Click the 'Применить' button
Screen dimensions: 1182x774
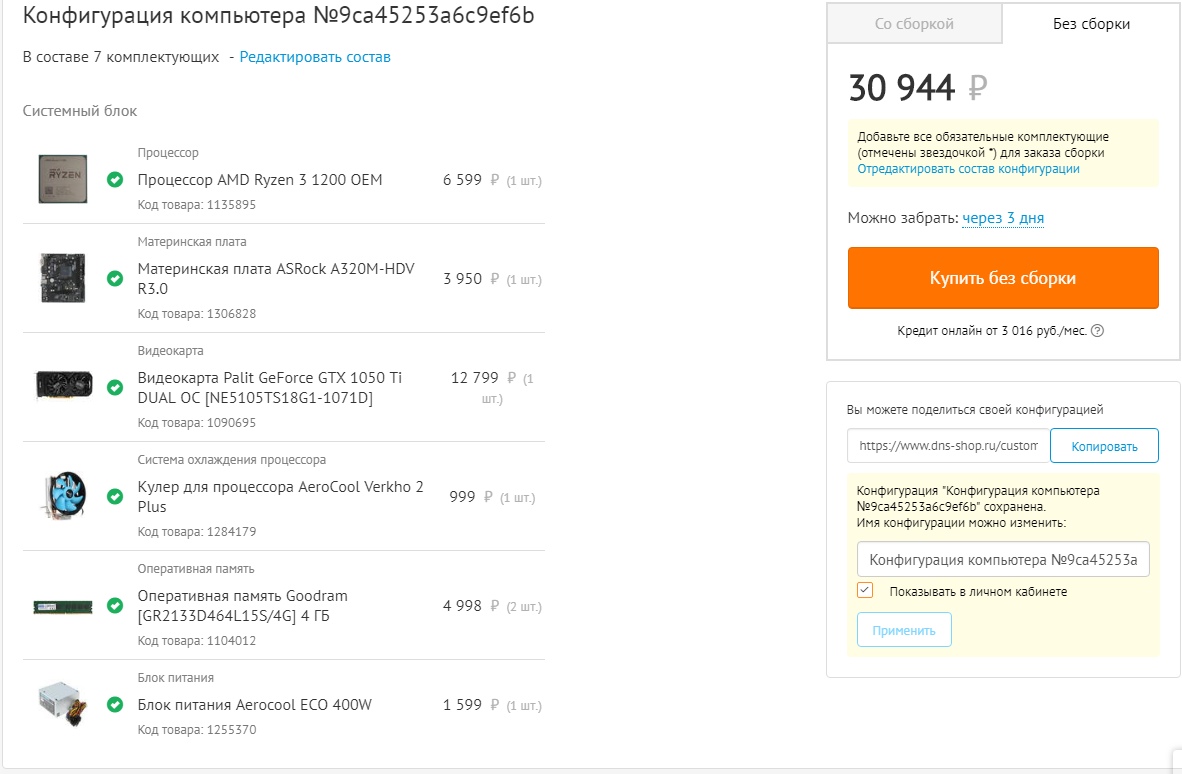(x=904, y=630)
